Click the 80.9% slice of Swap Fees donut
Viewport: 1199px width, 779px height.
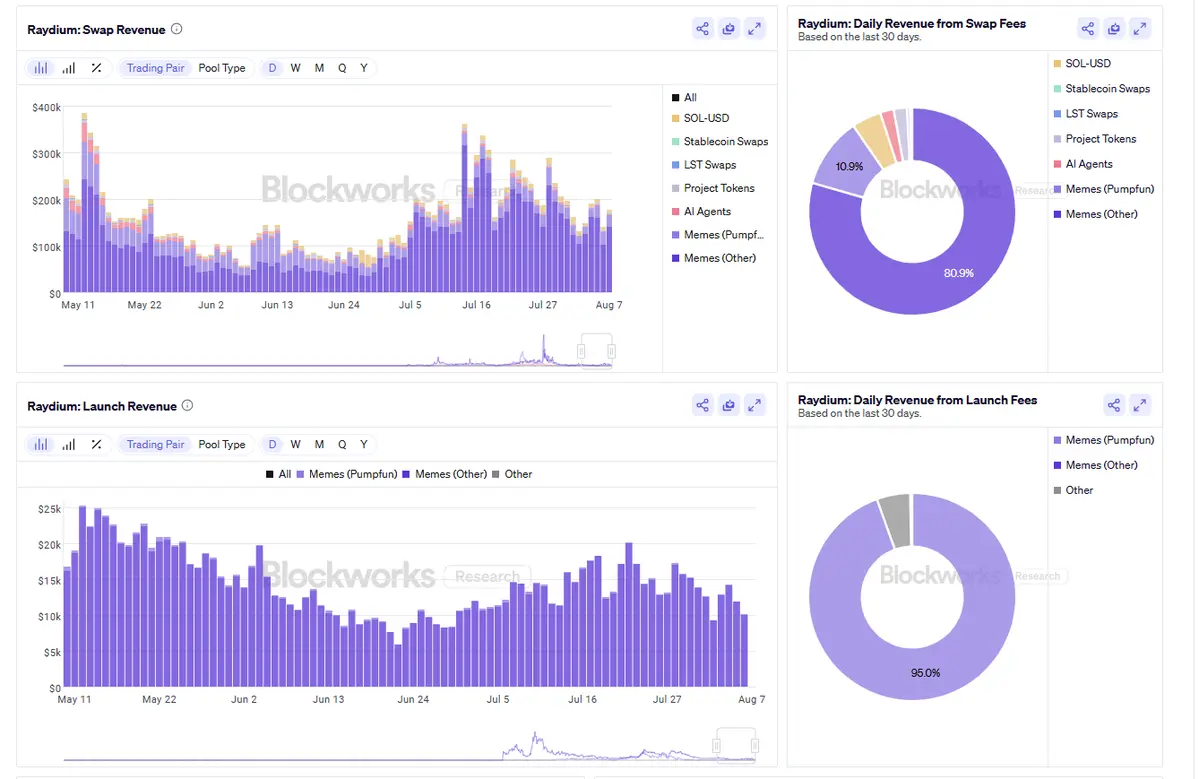959,274
